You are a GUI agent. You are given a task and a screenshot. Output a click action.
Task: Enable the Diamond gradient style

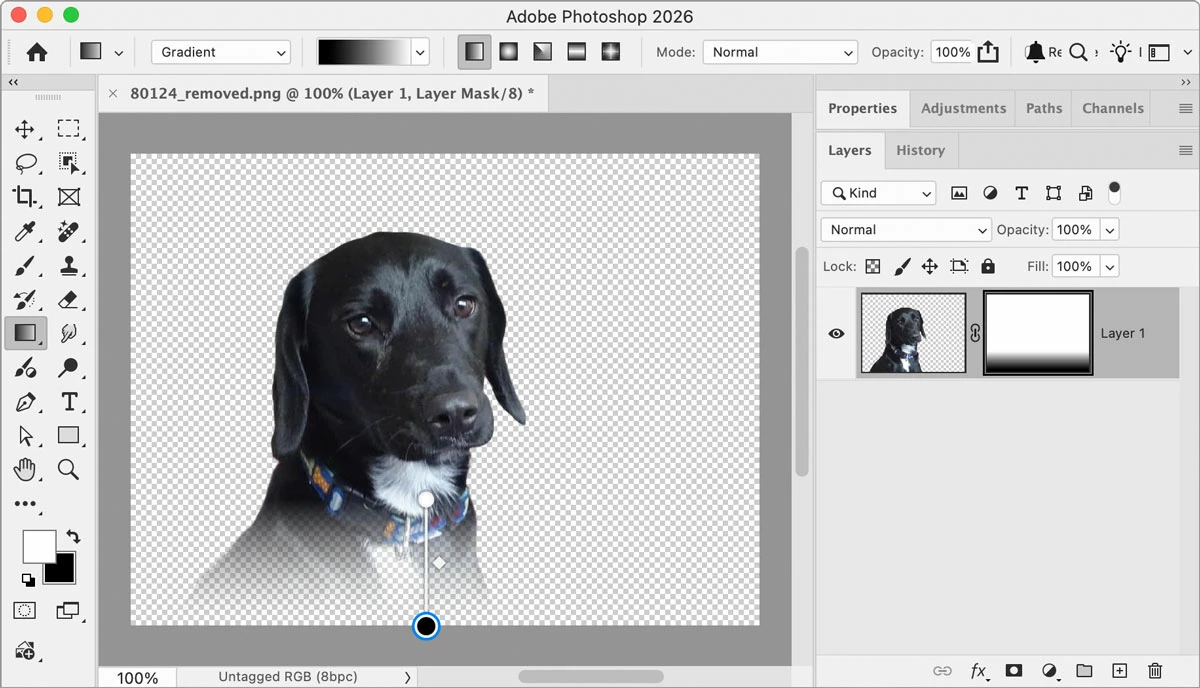pyautogui.click(x=610, y=52)
